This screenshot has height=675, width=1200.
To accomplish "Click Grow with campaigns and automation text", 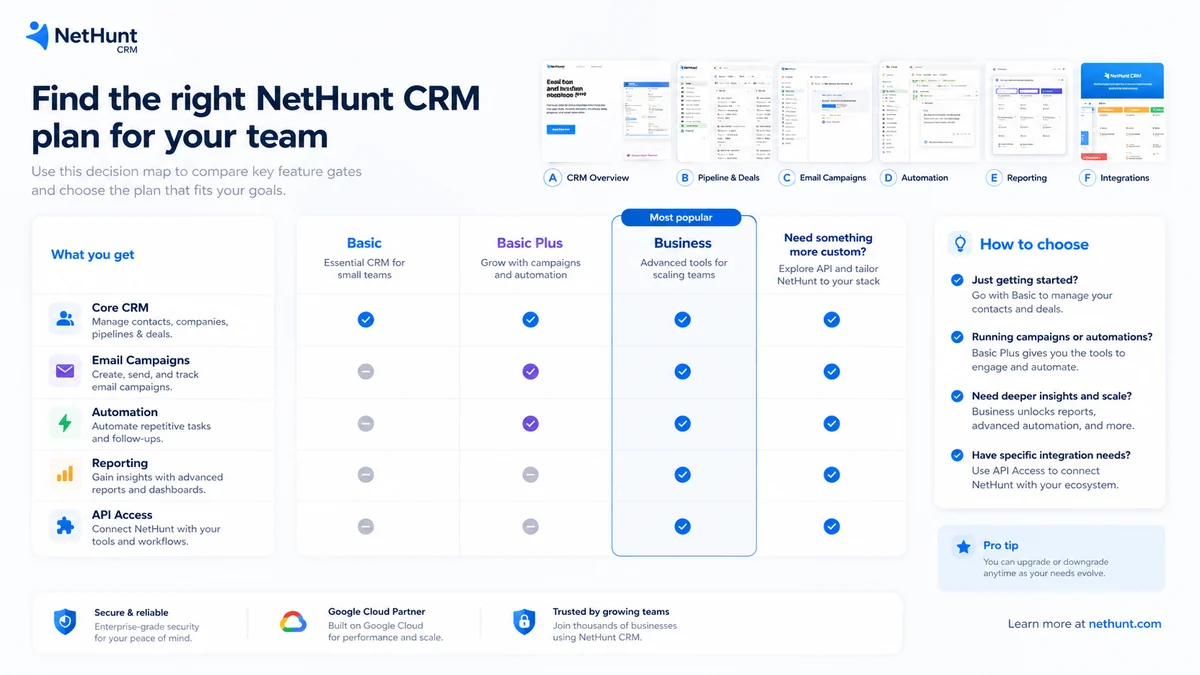I will click(530, 269).
